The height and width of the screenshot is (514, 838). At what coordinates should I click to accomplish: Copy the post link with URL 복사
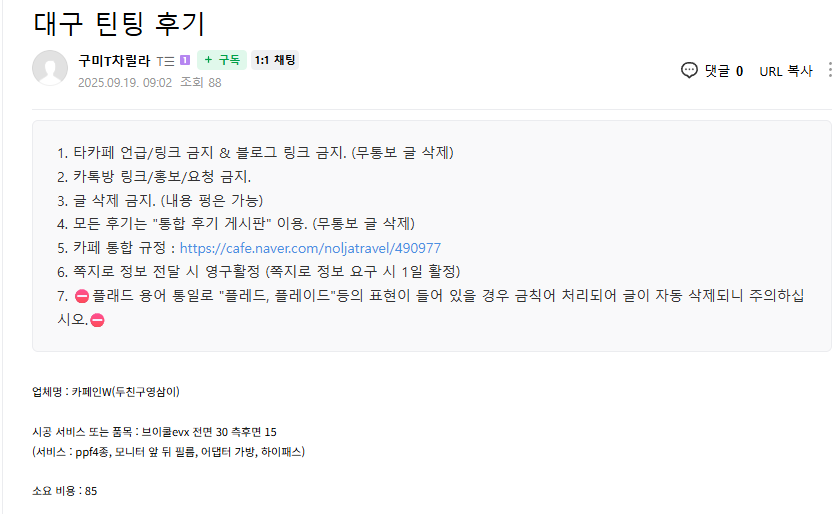tap(786, 70)
